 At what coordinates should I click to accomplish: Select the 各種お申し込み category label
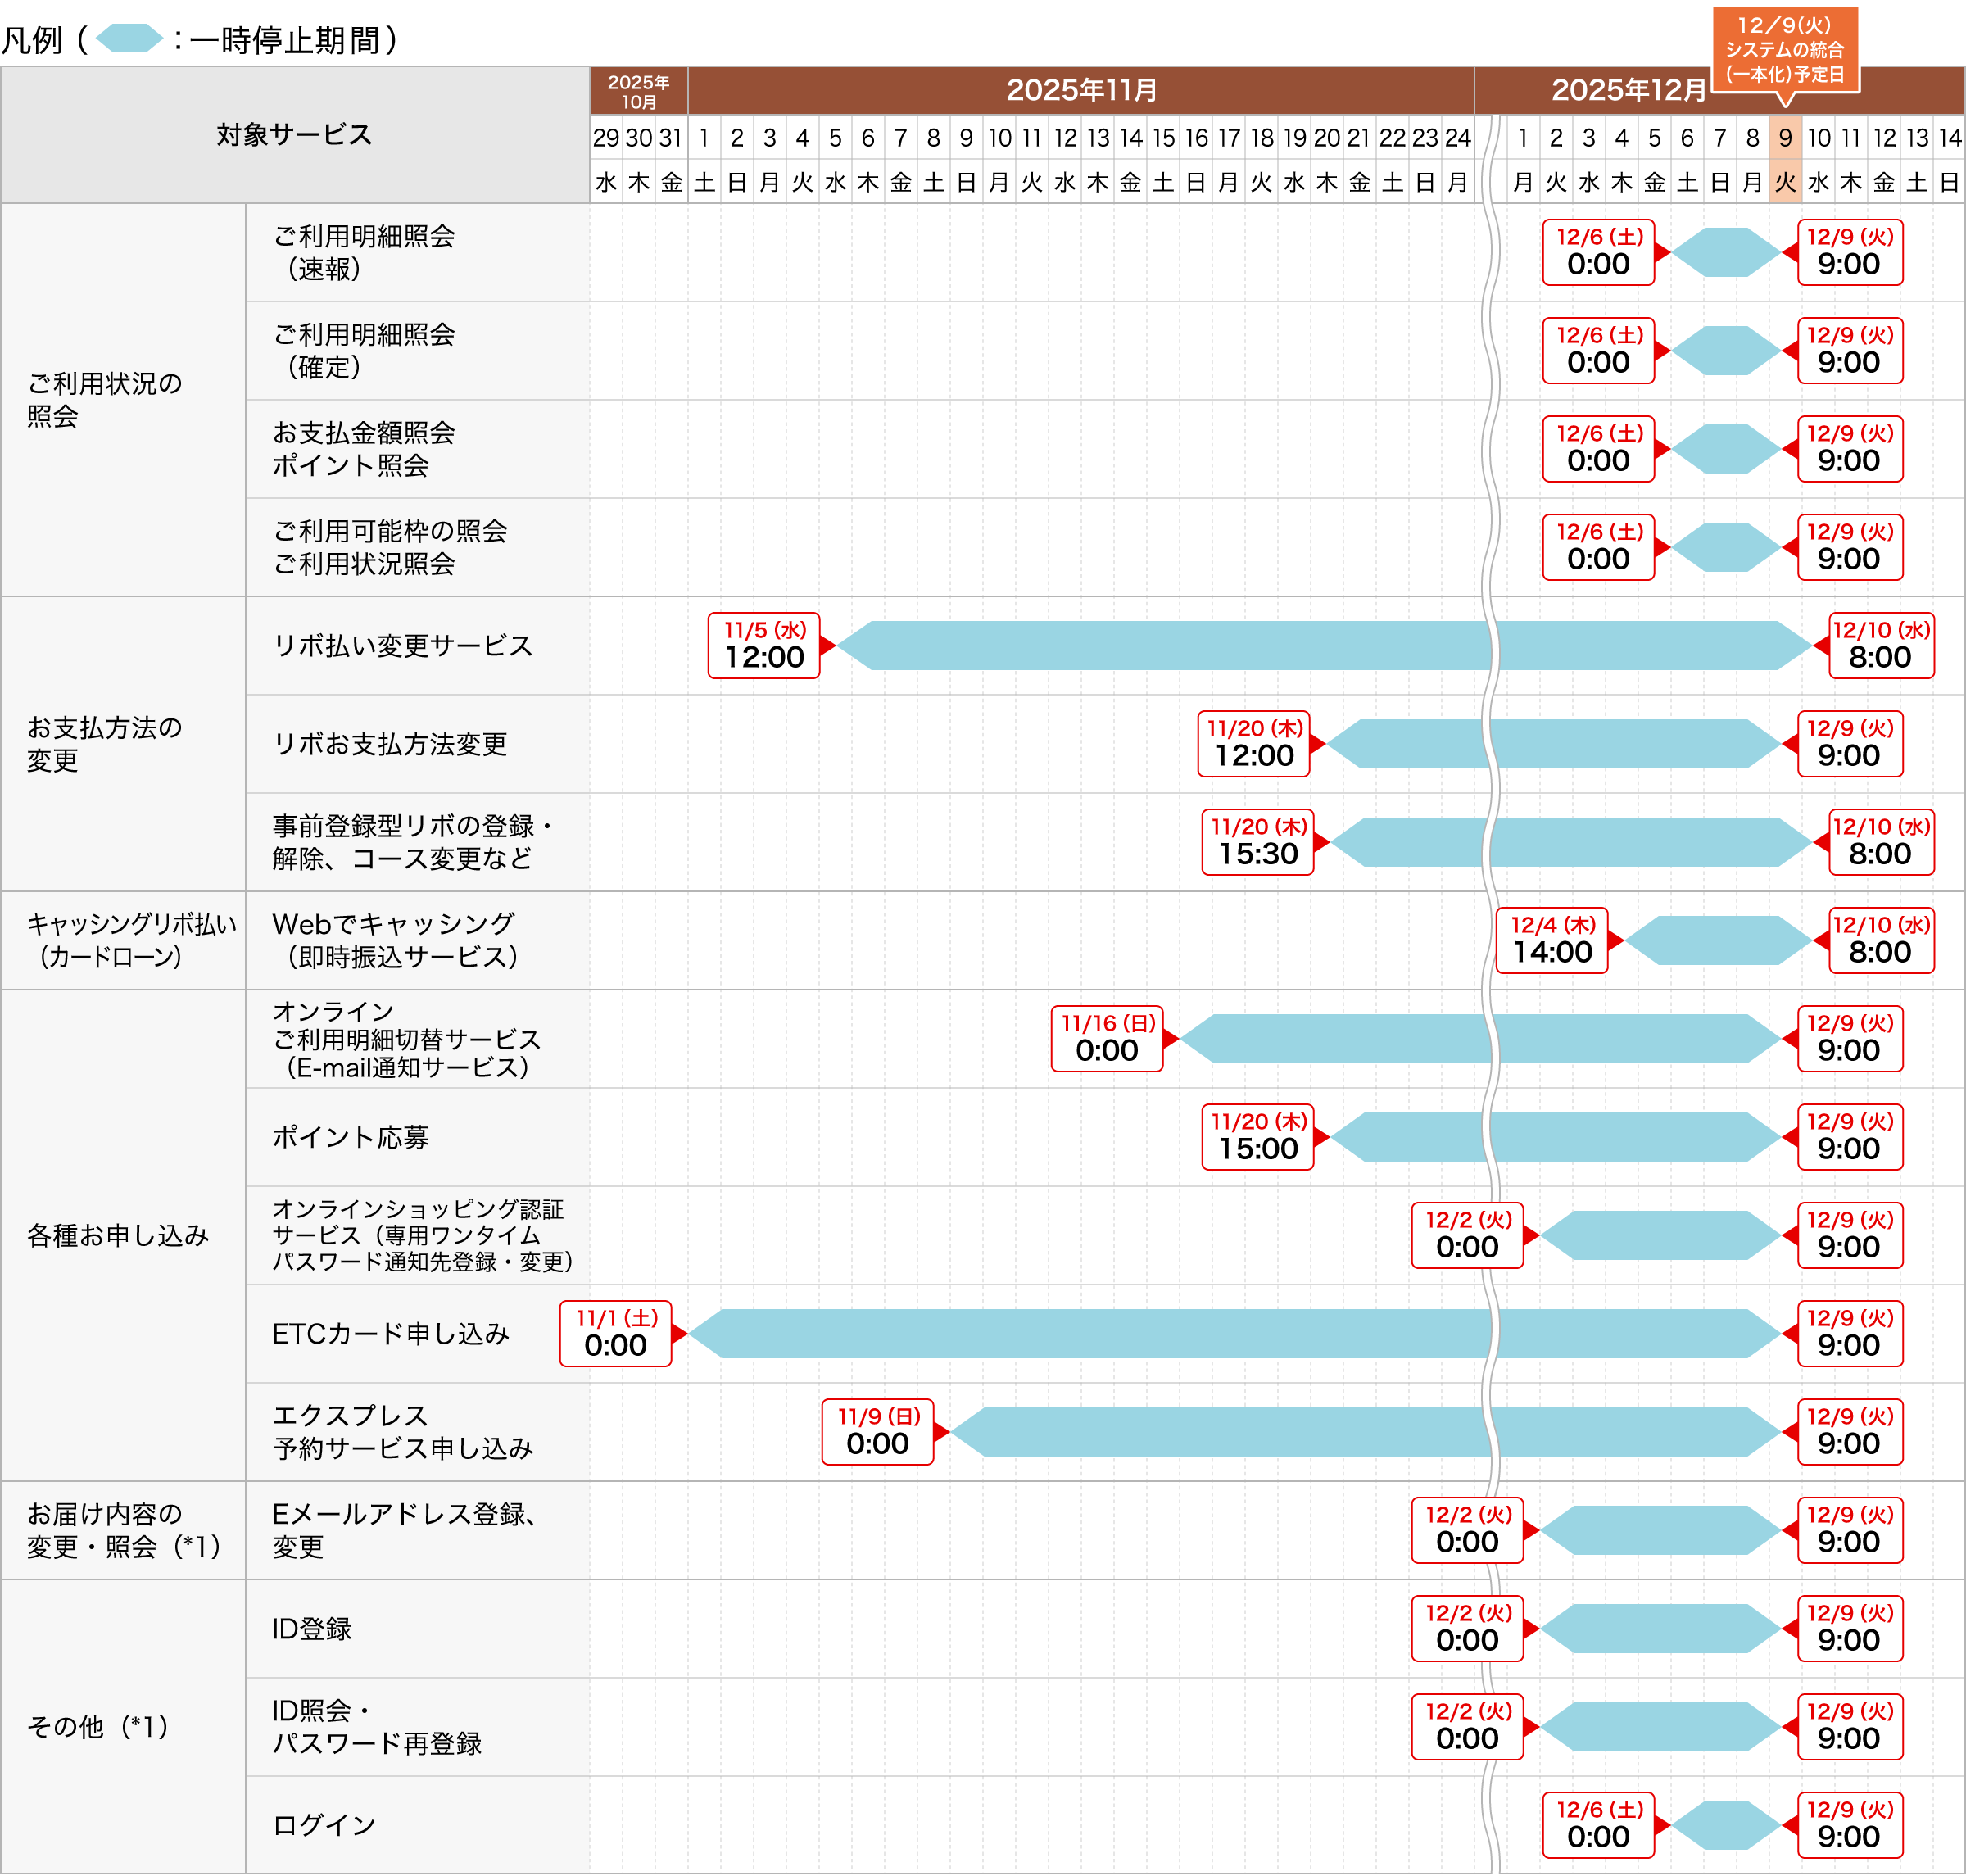(118, 1235)
